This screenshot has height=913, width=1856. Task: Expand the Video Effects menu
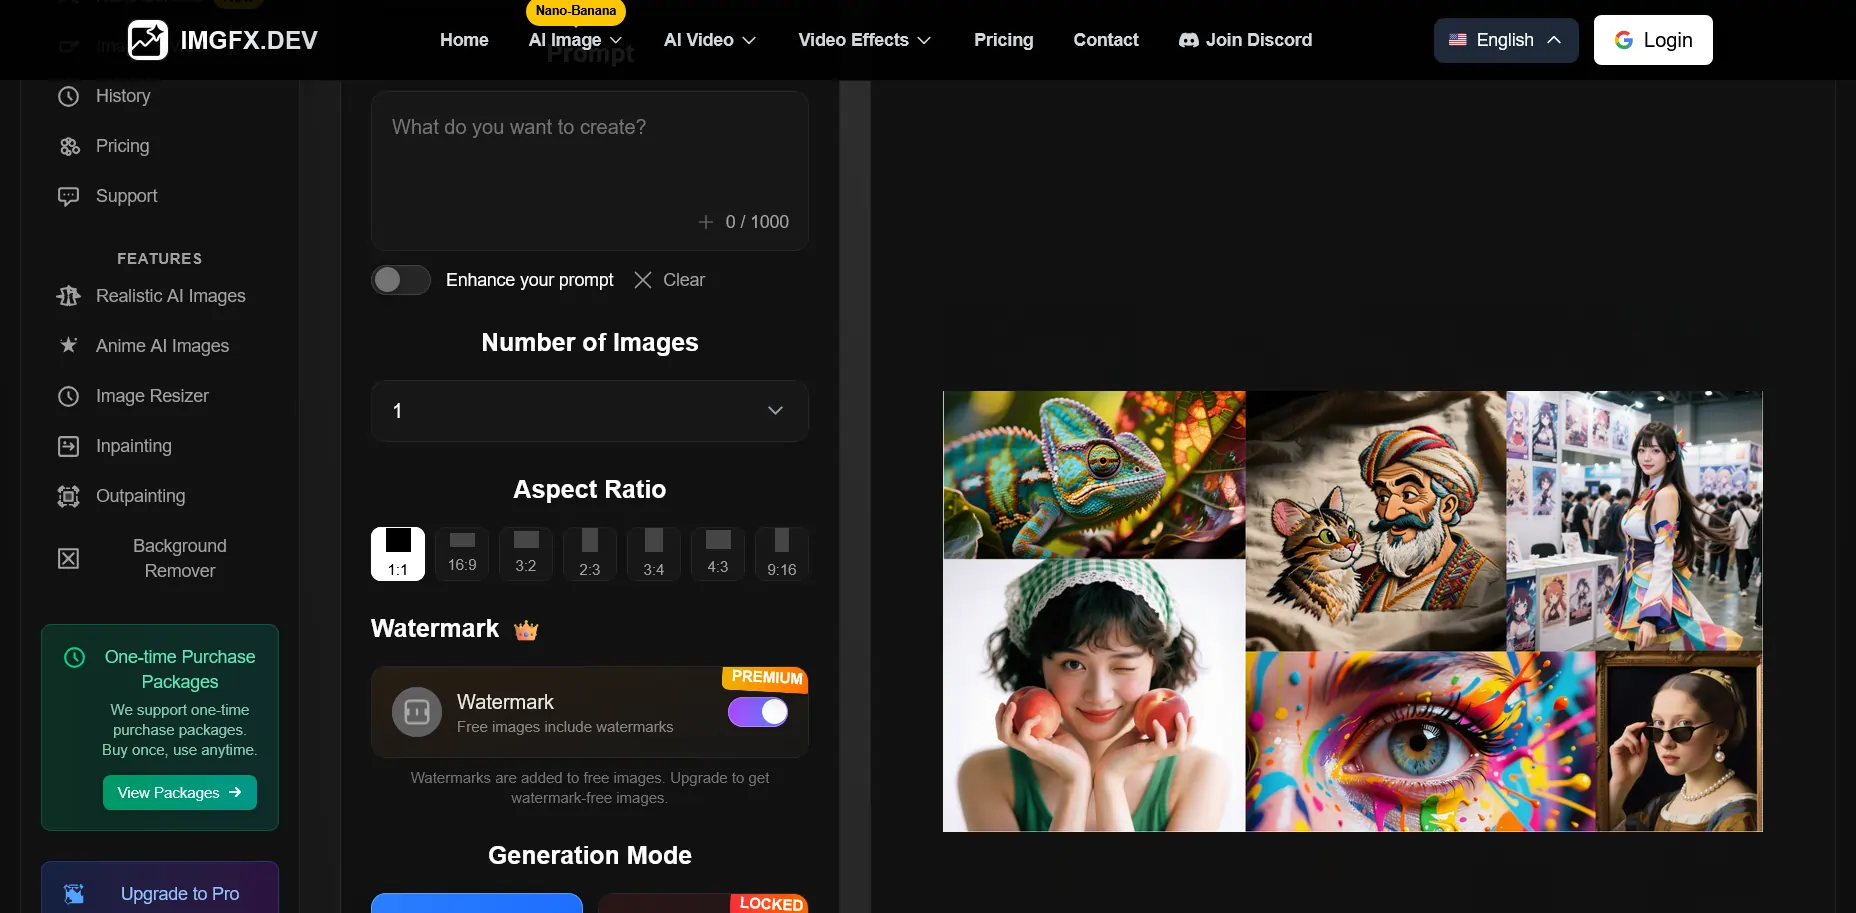pos(865,40)
